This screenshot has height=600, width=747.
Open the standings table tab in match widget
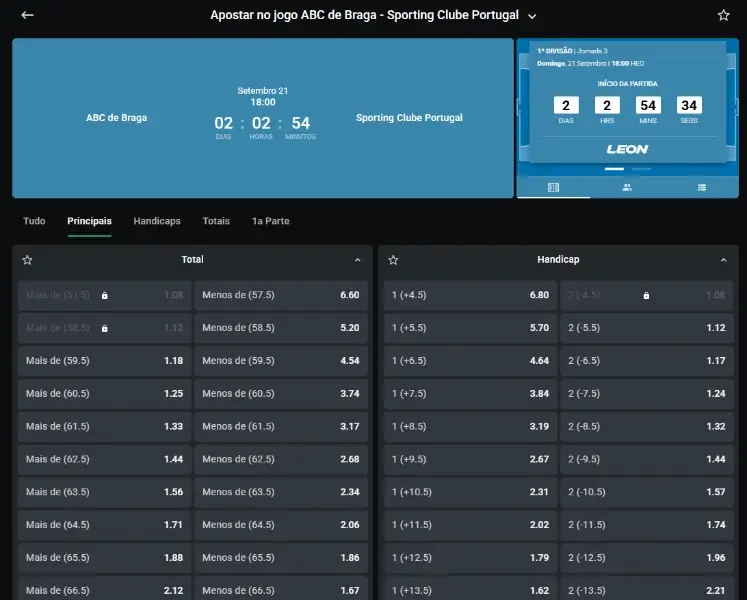click(702, 187)
